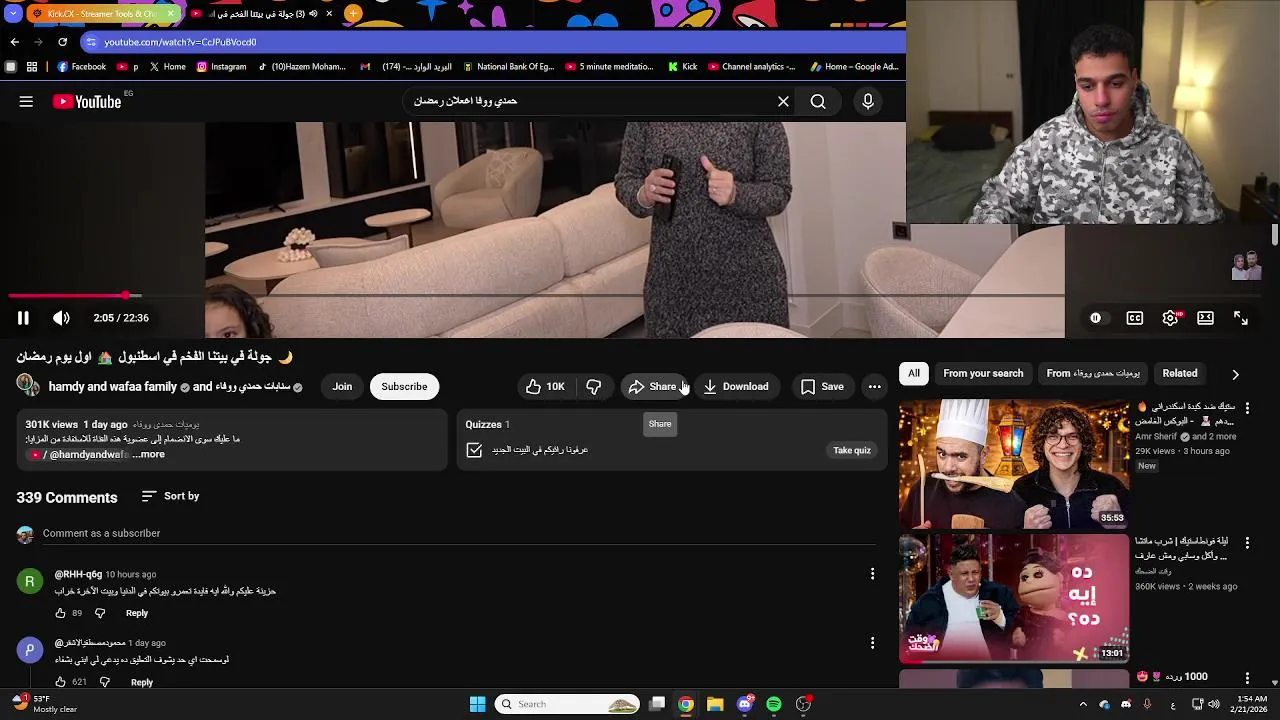Join the channel membership
1280x720 pixels.
(x=342, y=386)
